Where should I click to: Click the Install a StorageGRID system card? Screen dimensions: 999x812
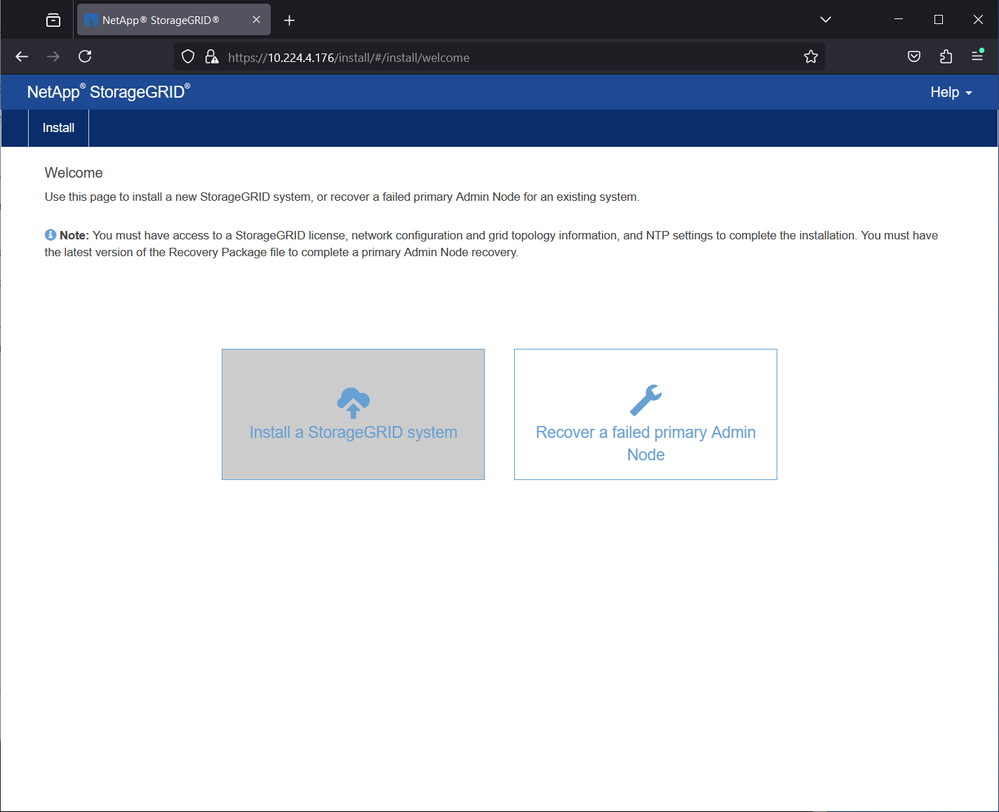point(353,414)
